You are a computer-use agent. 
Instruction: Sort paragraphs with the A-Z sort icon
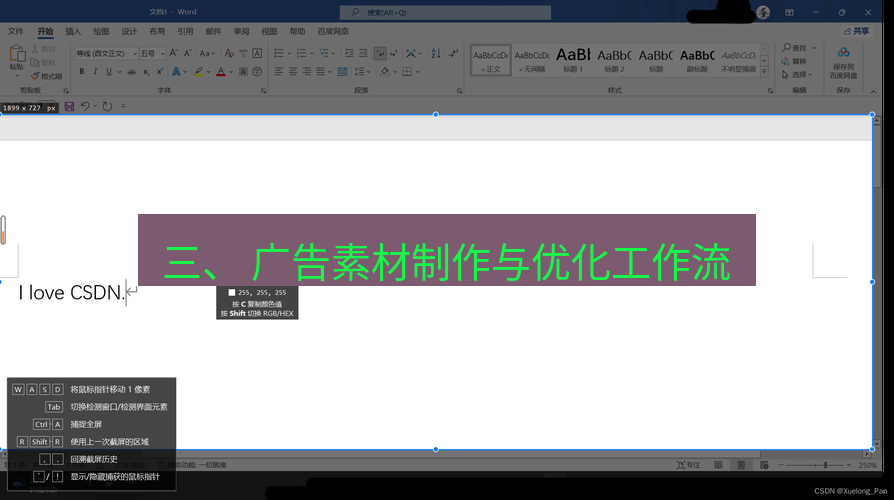(x=436, y=53)
